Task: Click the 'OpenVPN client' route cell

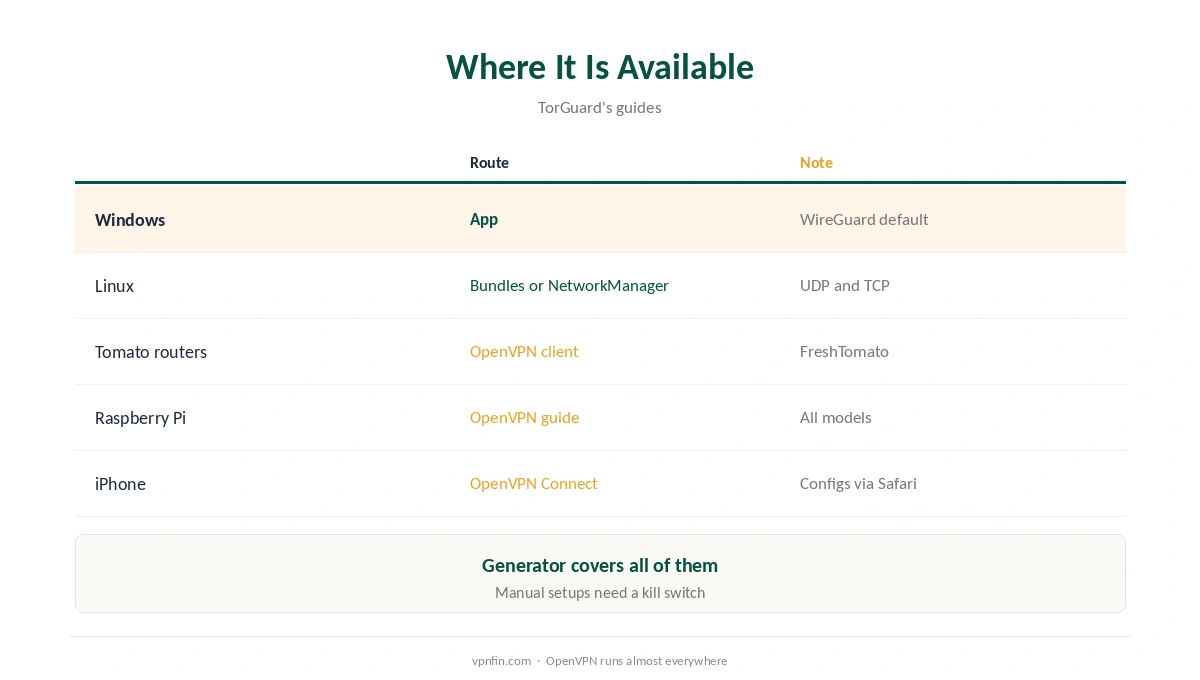Action: click(x=524, y=351)
